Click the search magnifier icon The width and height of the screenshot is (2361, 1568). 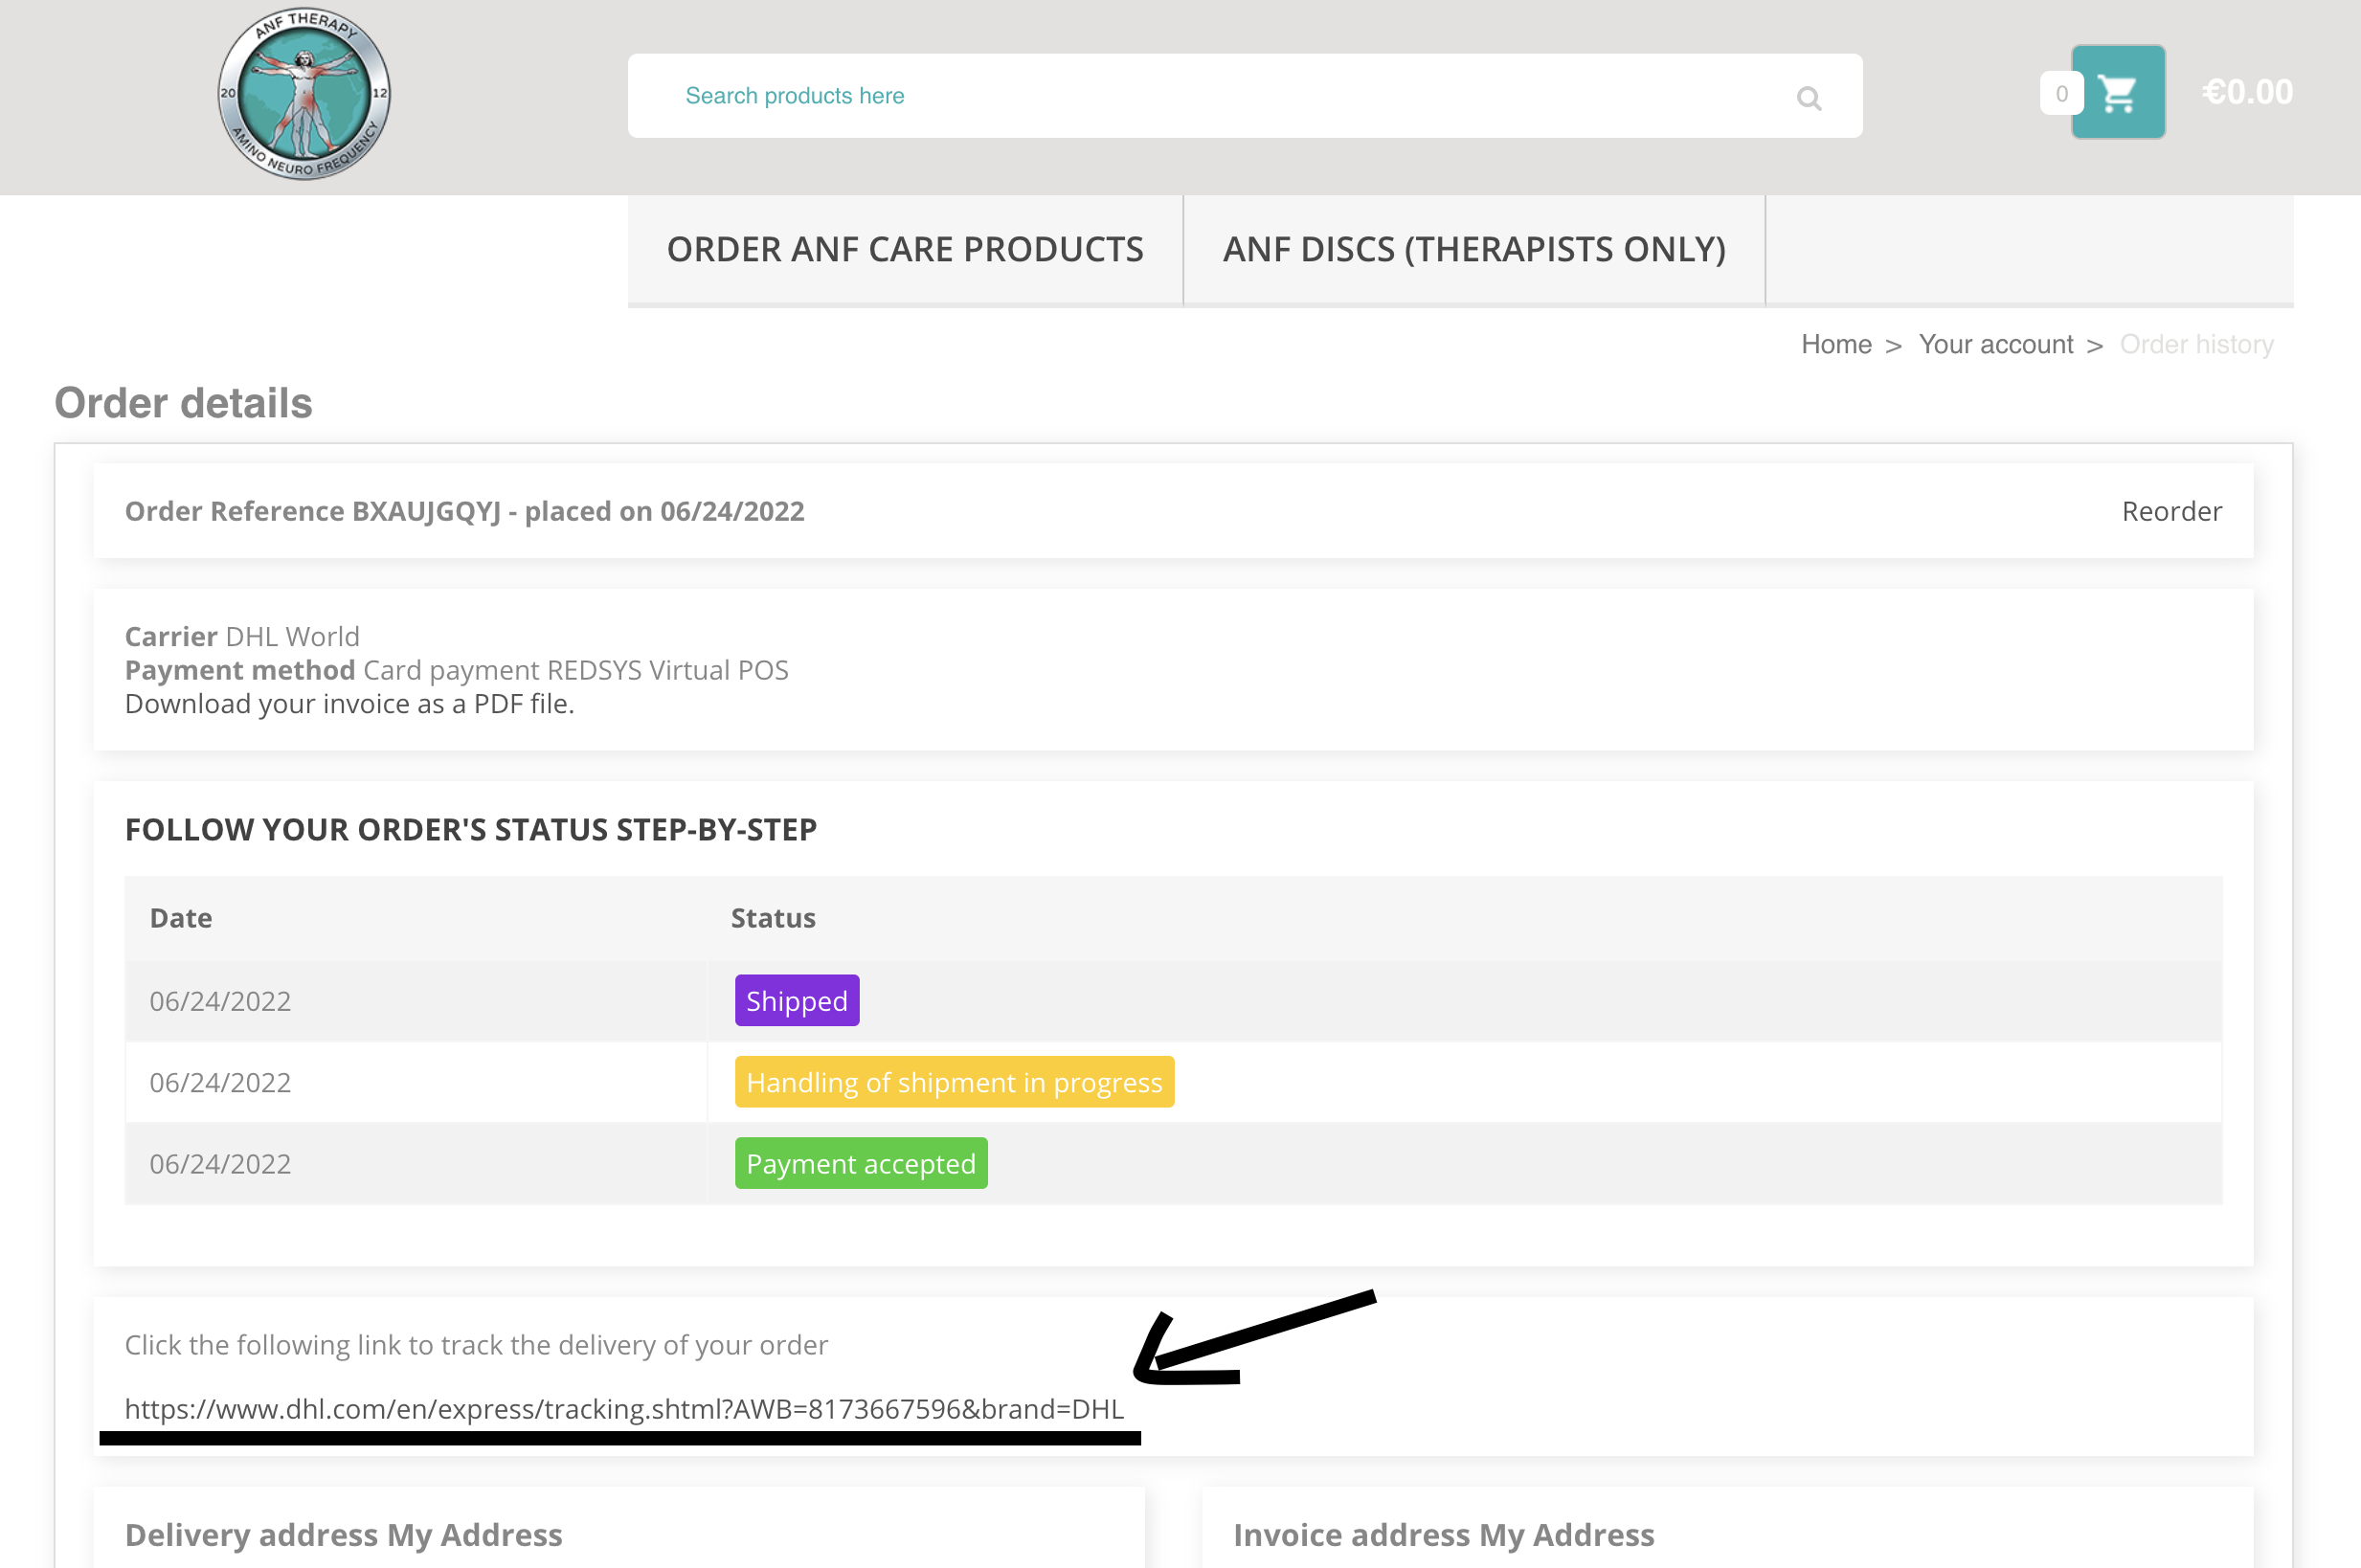click(x=1808, y=97)
